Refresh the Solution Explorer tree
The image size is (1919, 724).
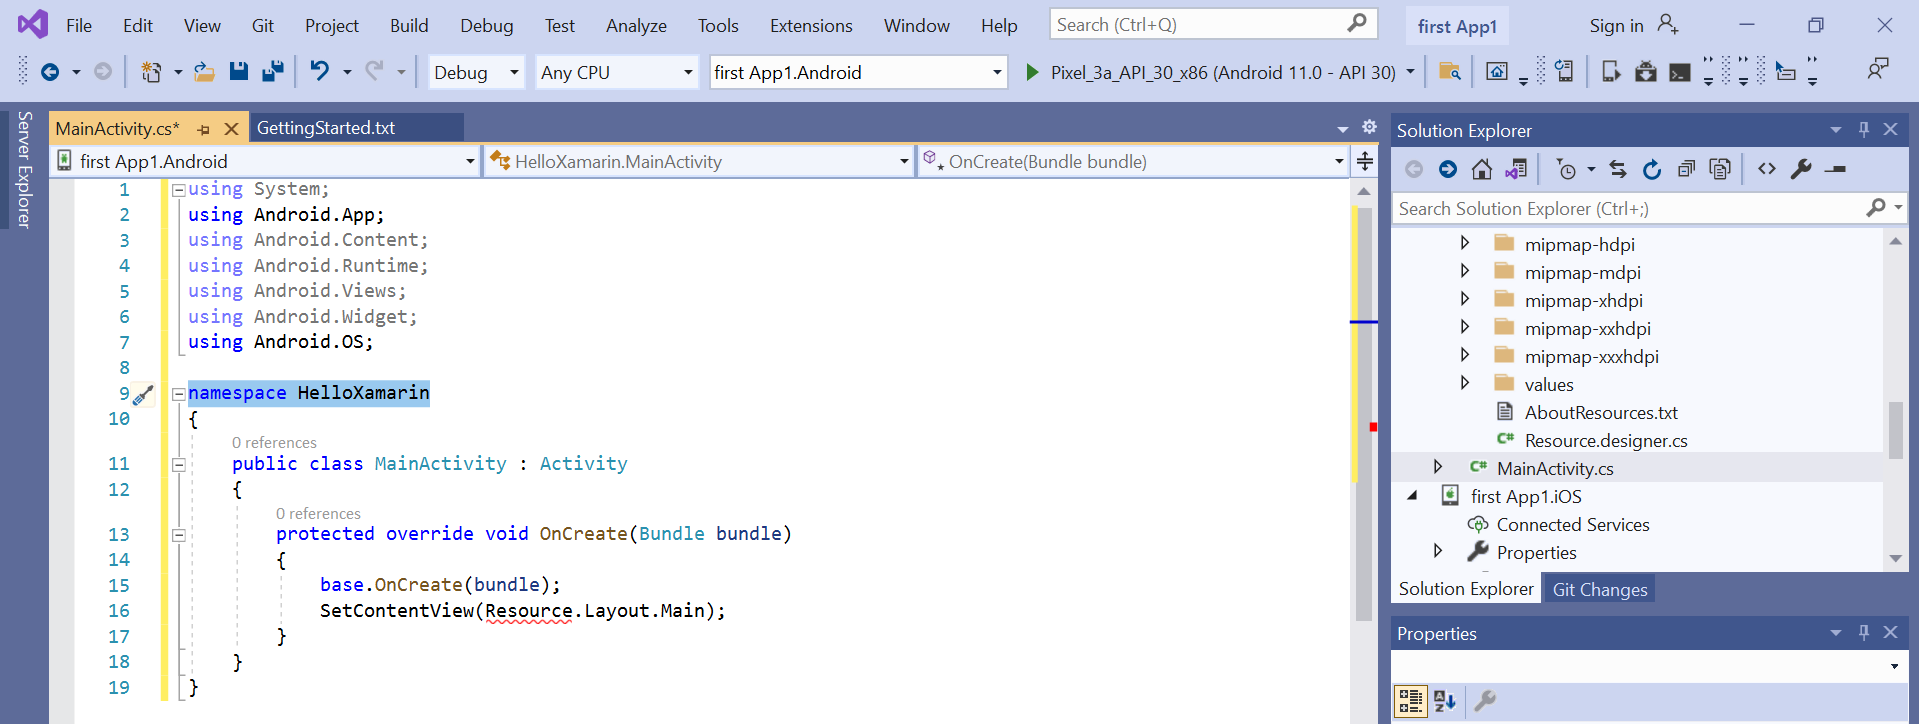point(1652,169)
